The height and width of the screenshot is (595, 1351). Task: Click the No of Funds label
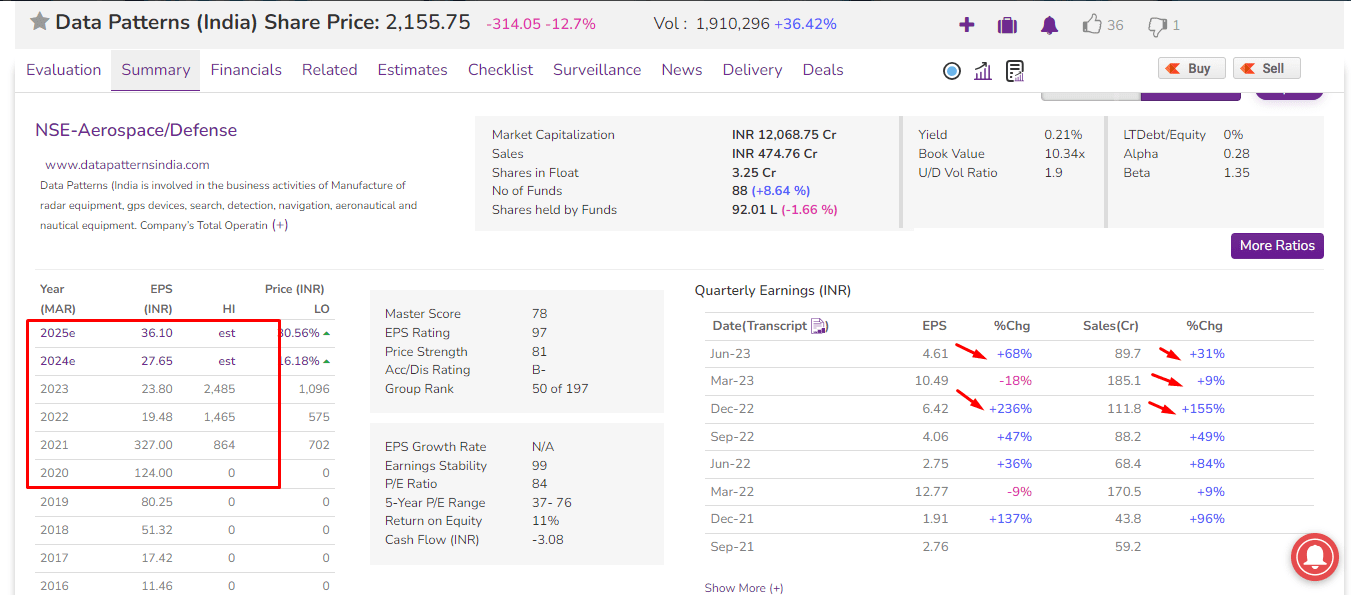tap(527, 191)
